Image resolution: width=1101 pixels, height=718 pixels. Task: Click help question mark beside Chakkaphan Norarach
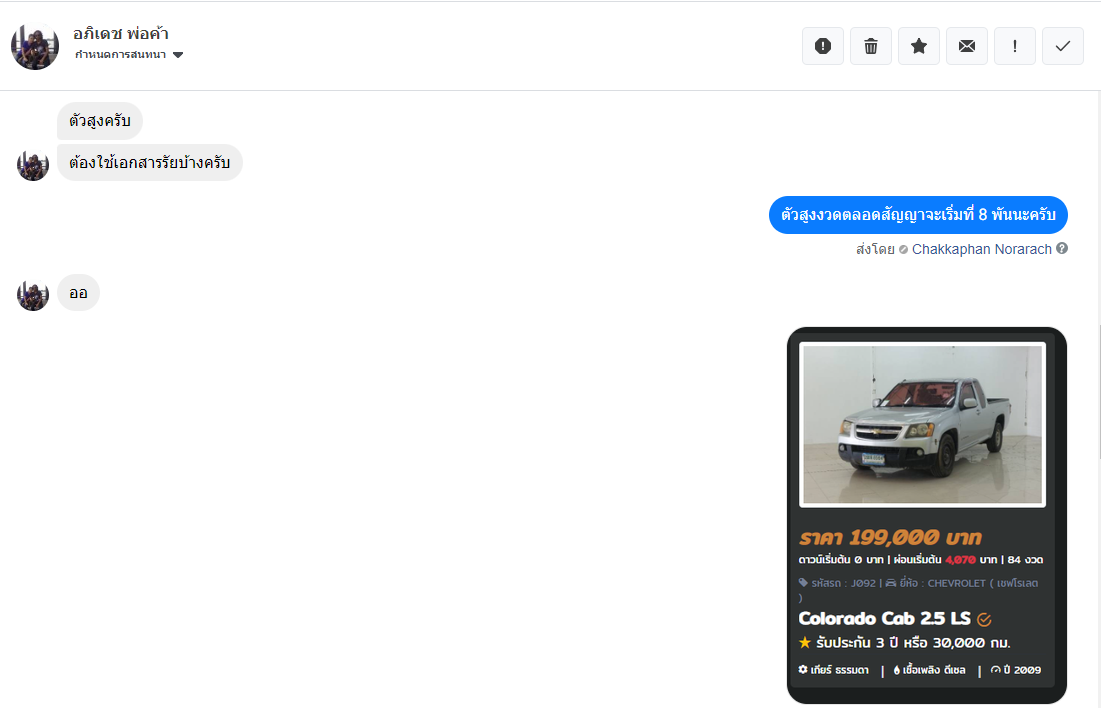[x=1062, y=248]
